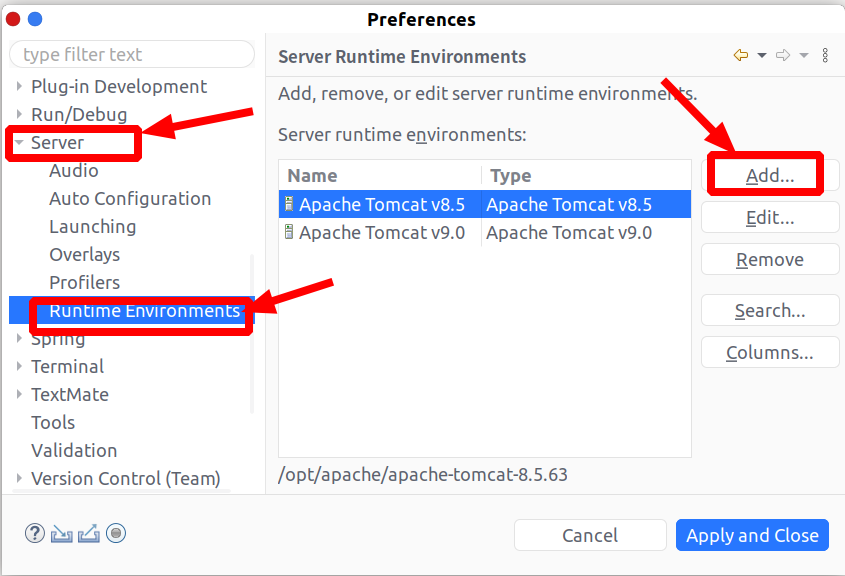
Task: Click the Search... button
Action: click(769, 311)
